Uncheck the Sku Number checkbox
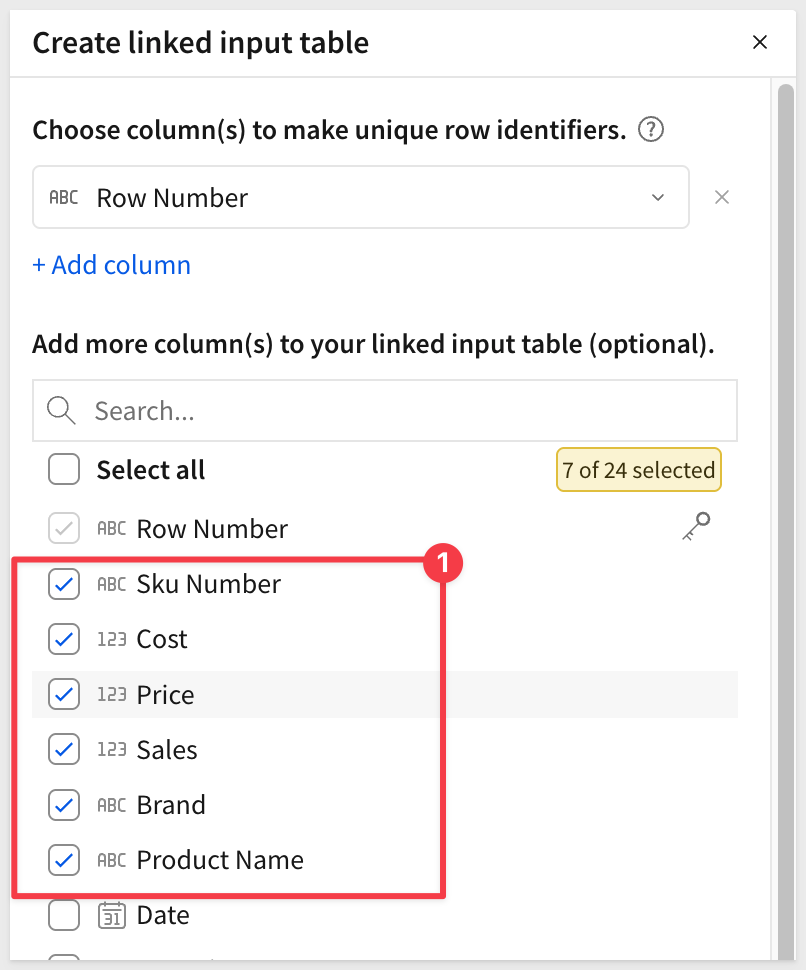The height and width of the screenshot is (970, 806). [64, 585]
